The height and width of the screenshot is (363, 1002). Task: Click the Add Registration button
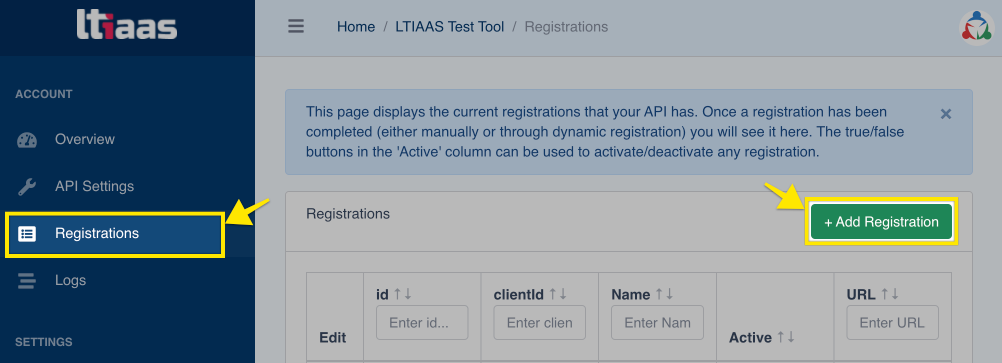[x=881, y=222]
